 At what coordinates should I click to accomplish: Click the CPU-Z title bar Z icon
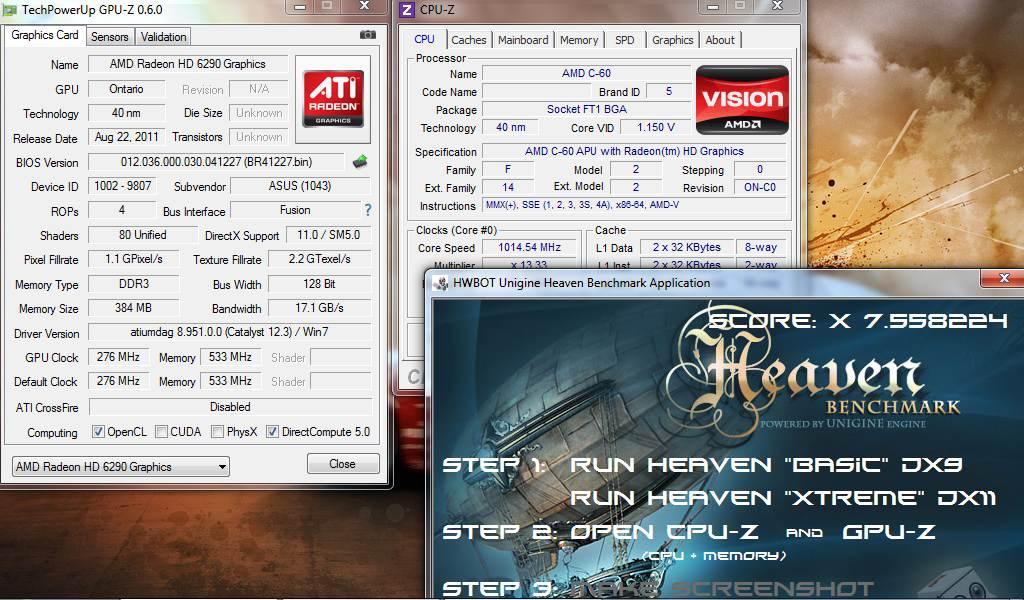pos(406,10)
